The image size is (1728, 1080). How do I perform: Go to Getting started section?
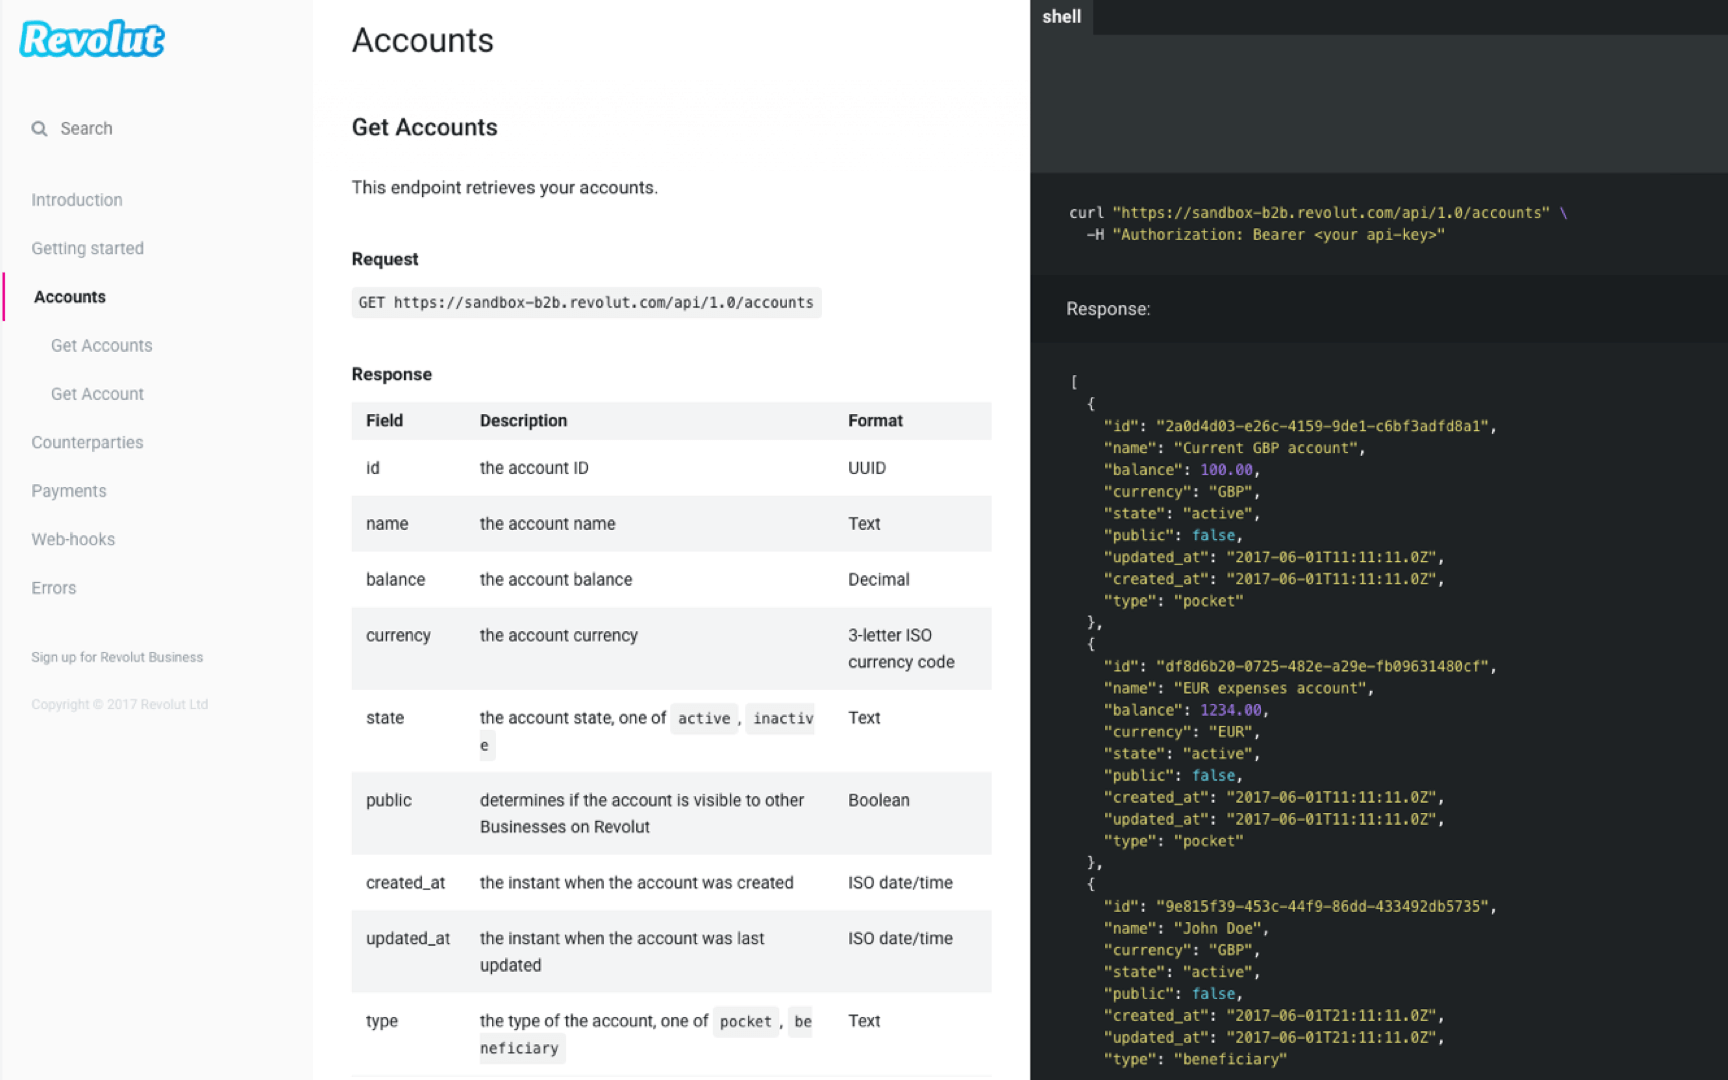(87, 249)
